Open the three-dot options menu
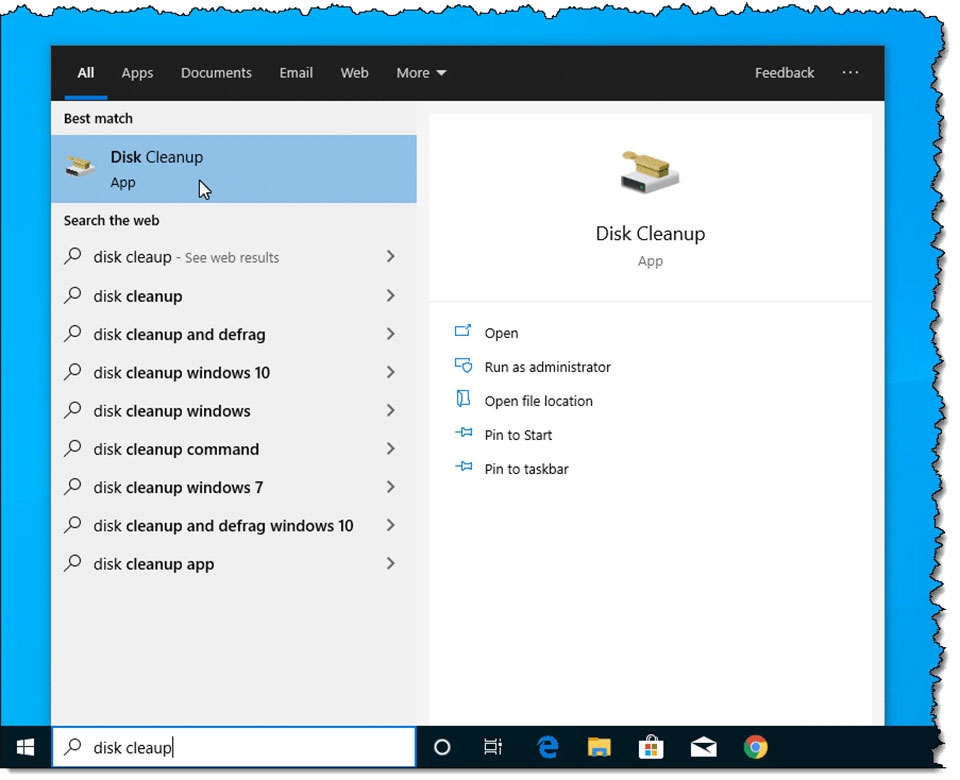The height and width of the screenshot is (780, 960). [x=850, y=73]
